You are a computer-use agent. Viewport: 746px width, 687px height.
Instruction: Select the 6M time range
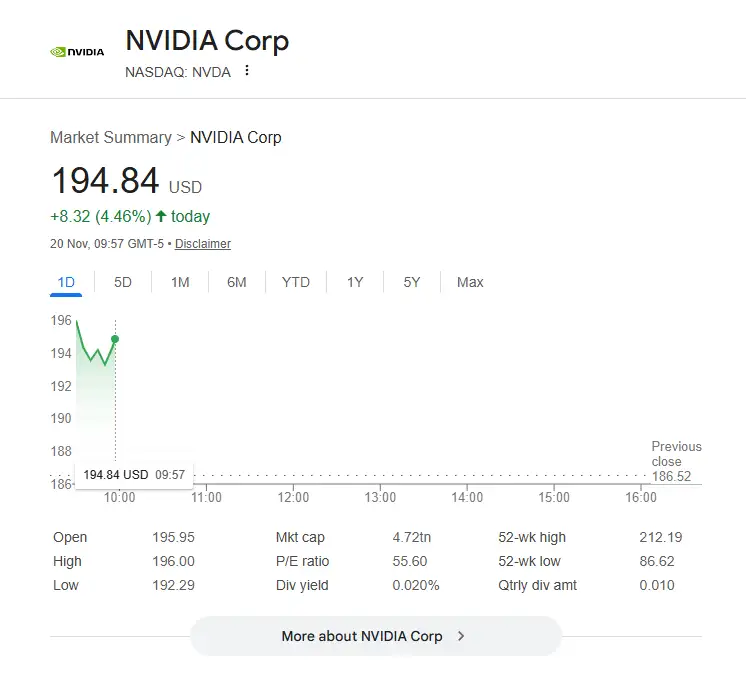click(x=236, y=282)
